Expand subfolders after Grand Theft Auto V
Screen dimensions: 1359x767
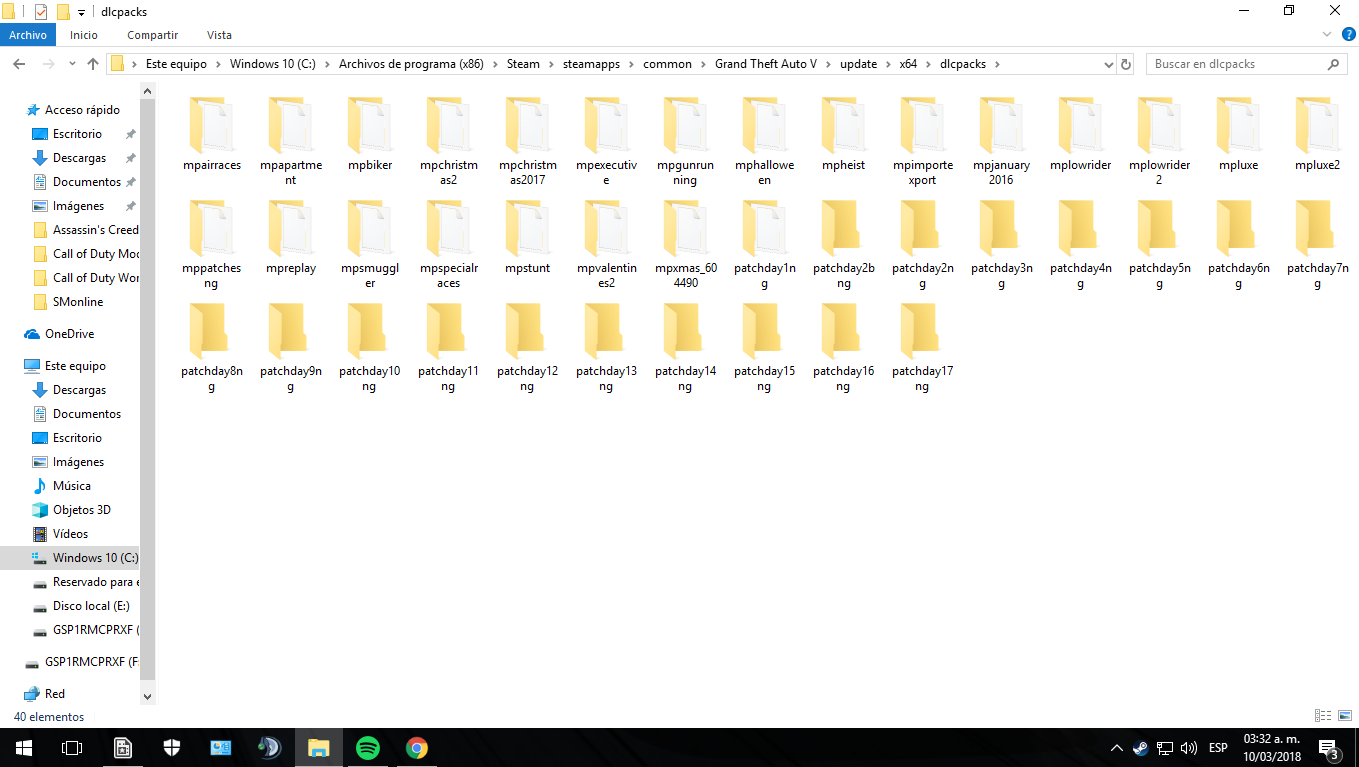pos(828,64)
